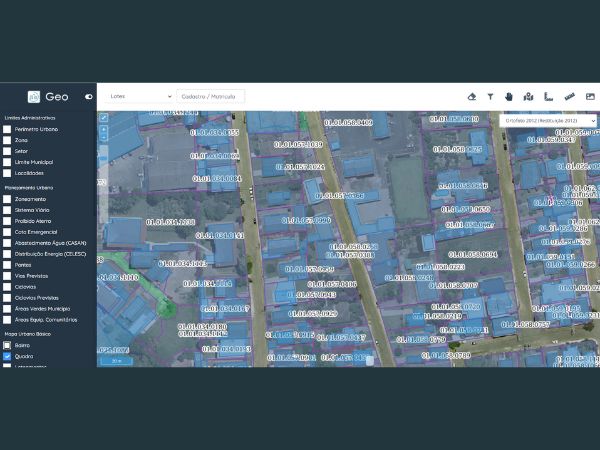
Task: Select the diagonal ruler measurement icon
Action: coord(570,97)
